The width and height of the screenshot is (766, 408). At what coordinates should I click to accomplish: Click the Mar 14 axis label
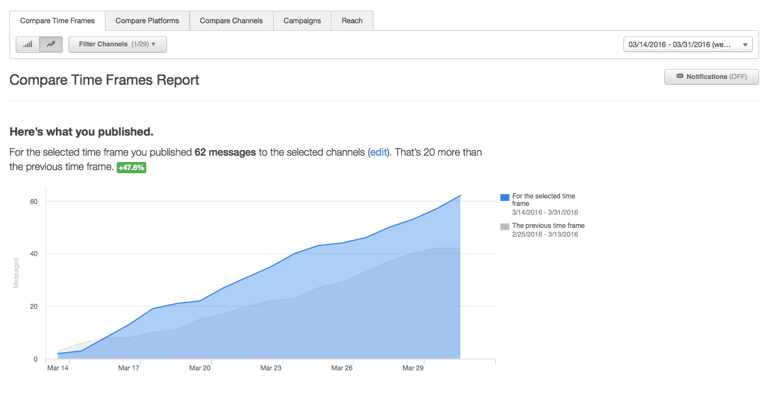58,368
